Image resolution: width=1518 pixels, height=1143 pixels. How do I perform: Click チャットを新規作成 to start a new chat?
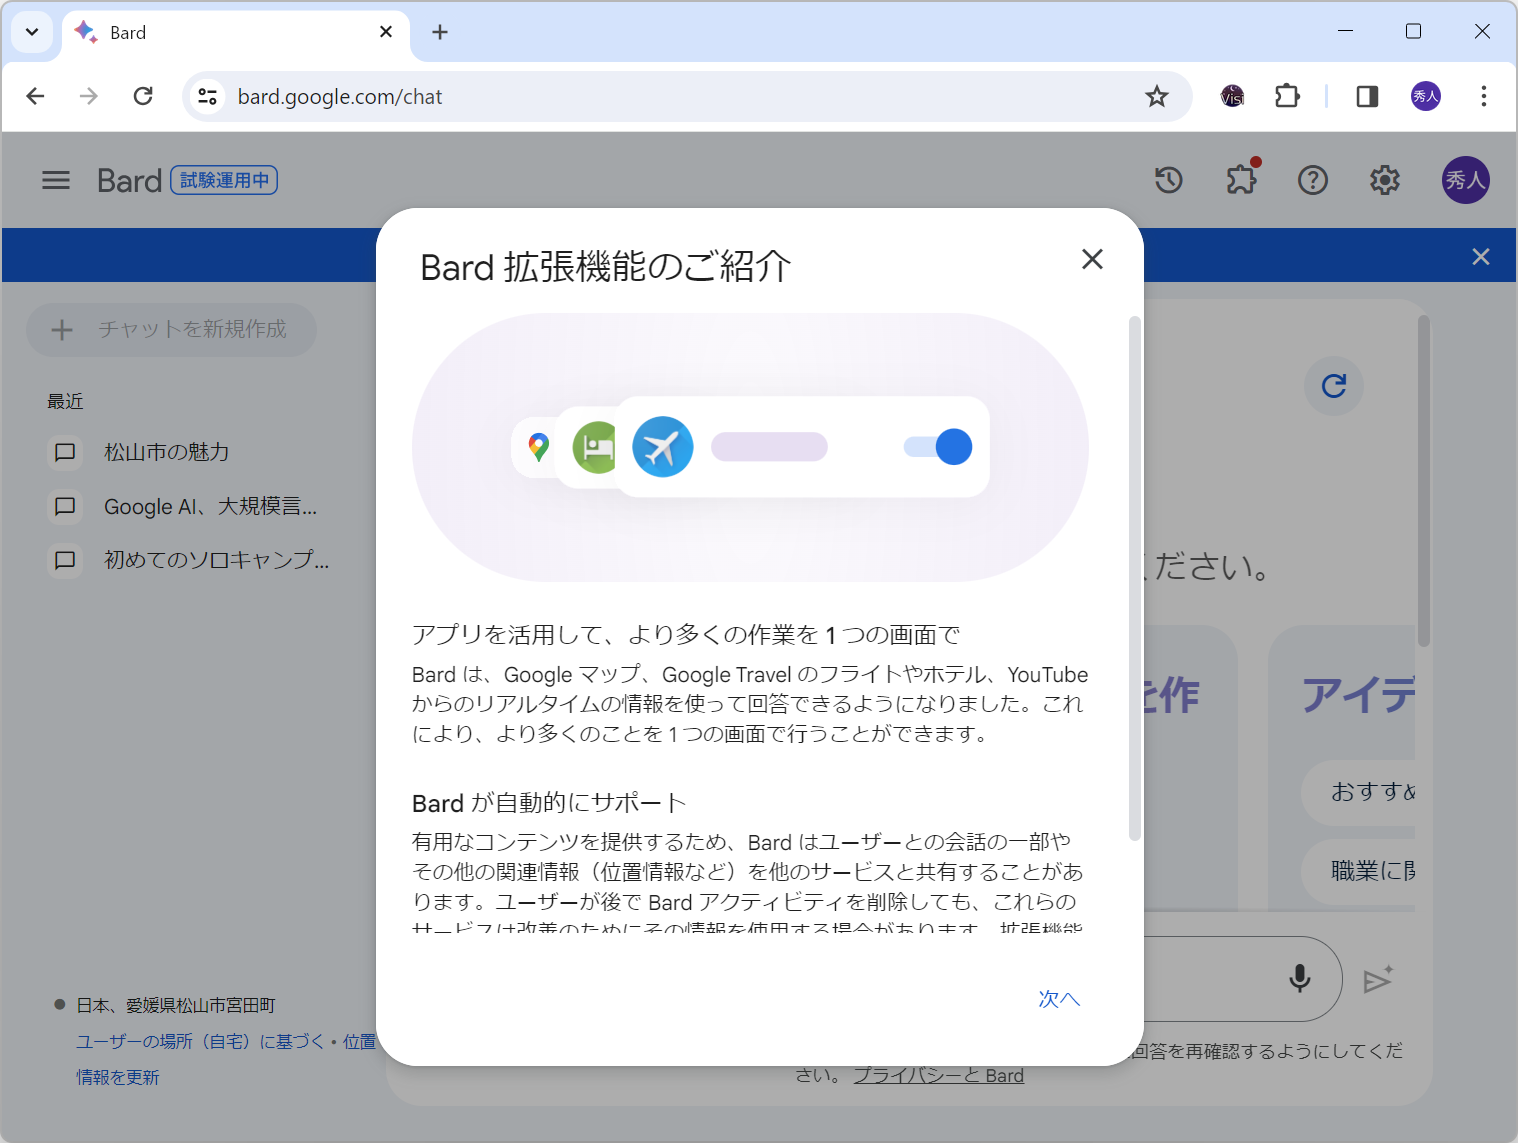pos(171,330)
